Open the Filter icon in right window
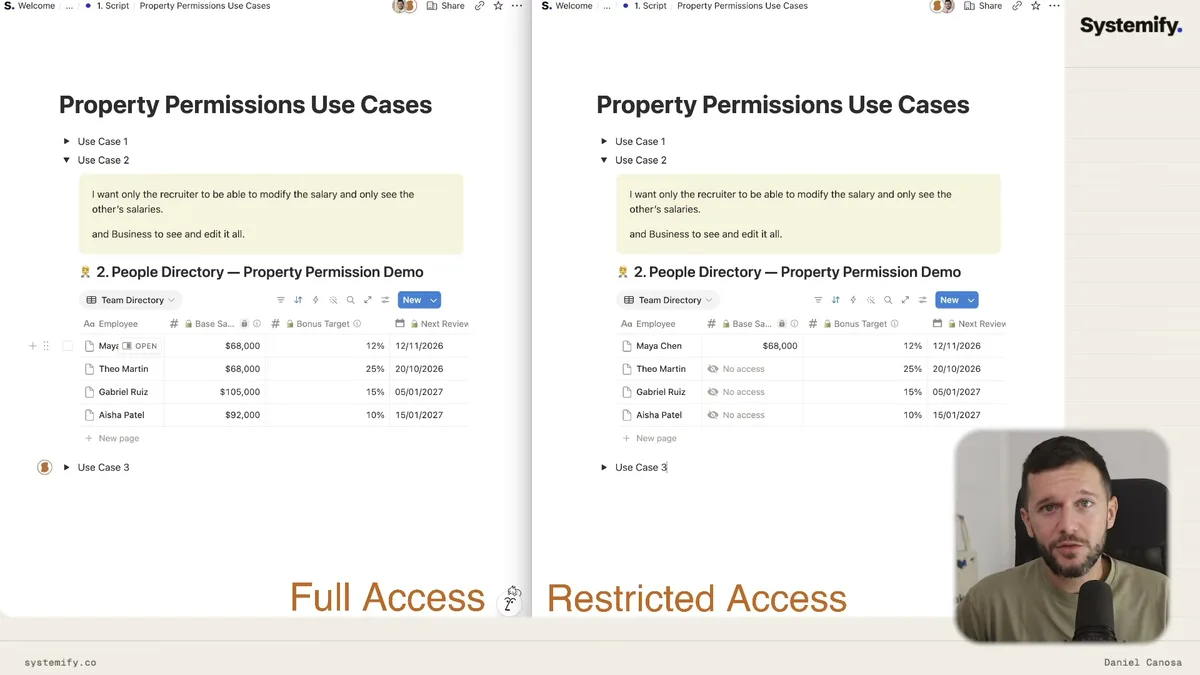The width and height of the screenshot is (1200, 675). [818, 300]
